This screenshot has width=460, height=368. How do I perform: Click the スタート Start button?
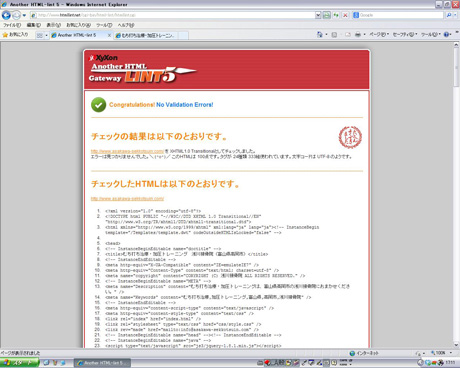click(x=19, y=362)
